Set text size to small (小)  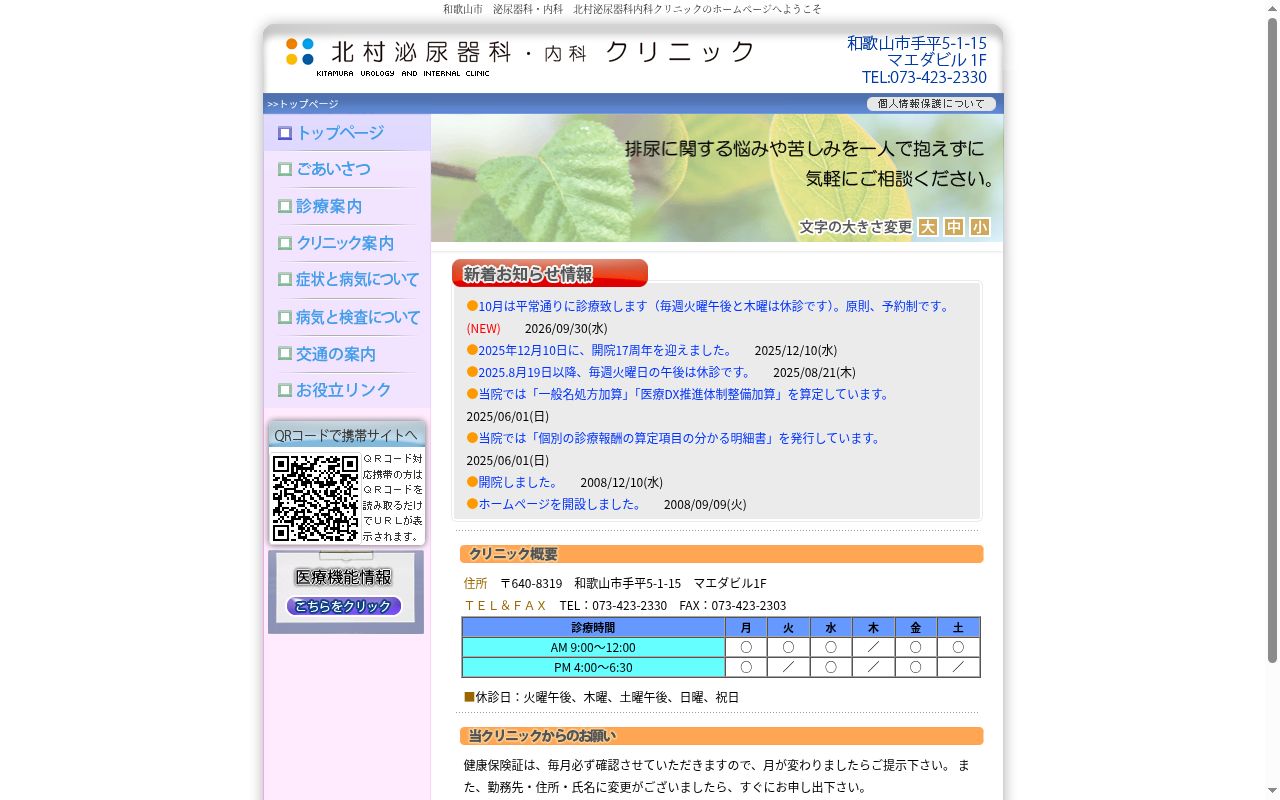(x=980, y=227)
